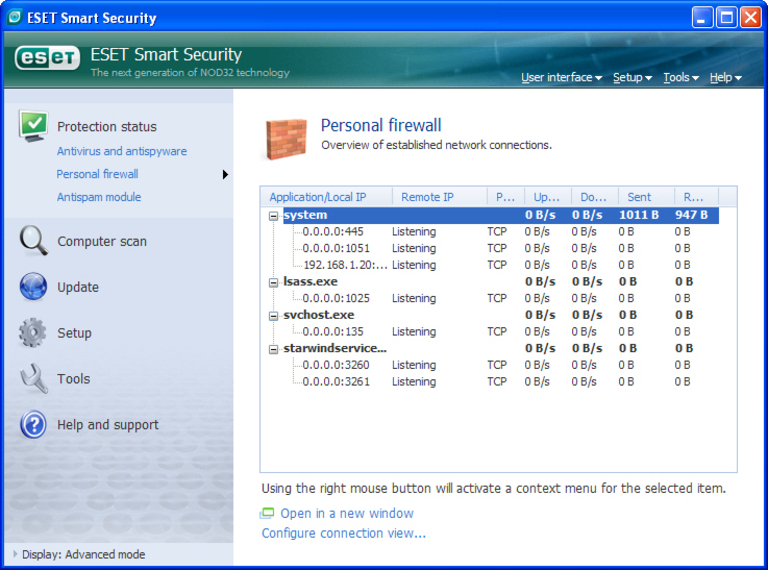Open Computer scan section
This screenshot has width=768, height=570.
(102, 241)
